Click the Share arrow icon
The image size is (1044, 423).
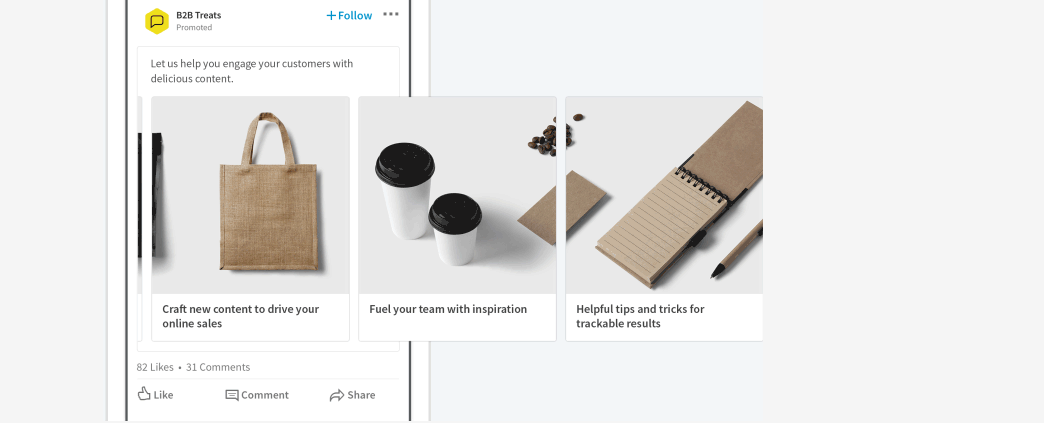coord(336,395)
